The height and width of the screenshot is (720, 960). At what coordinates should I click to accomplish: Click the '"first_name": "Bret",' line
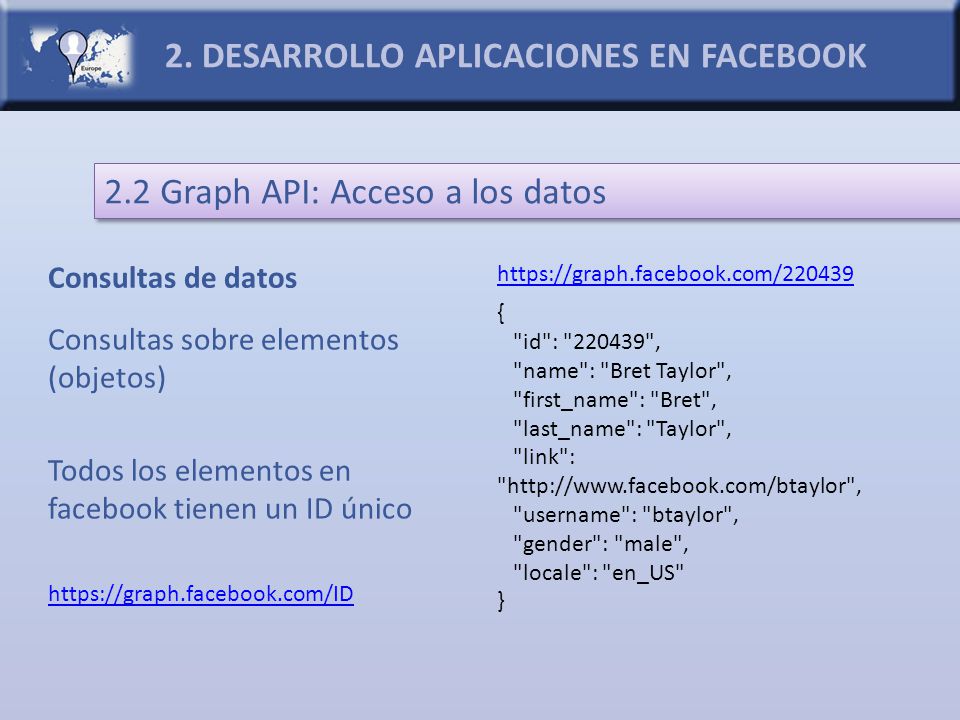(615, 400)
